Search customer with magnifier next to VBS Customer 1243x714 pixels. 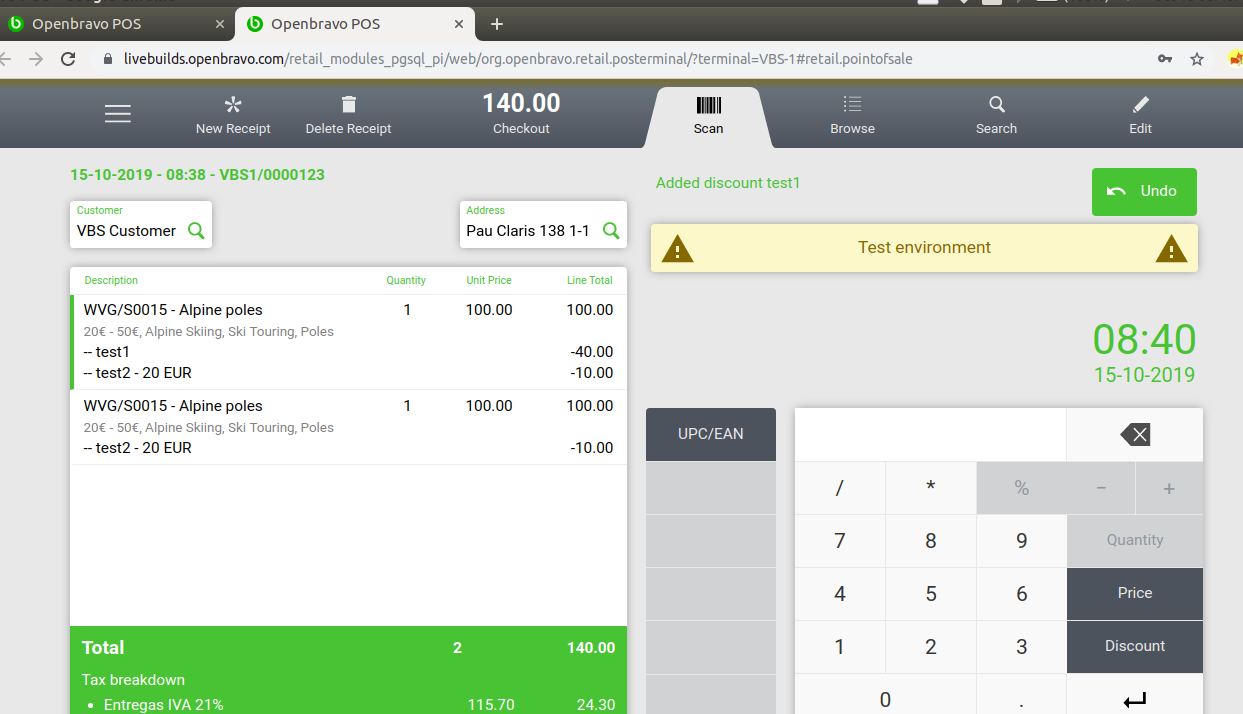coord(196,231)
